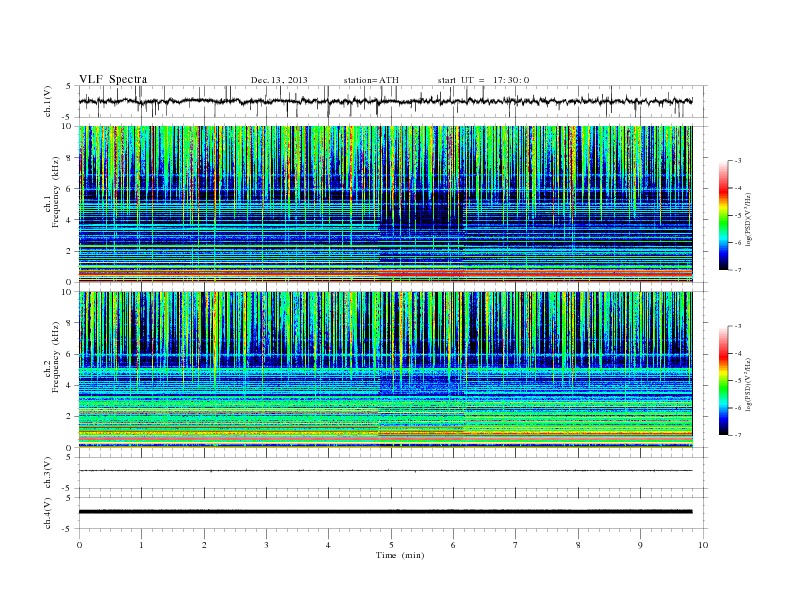Click the "-5" label on ch.2 color bar

pyautogui.click(x=737, y=381)
